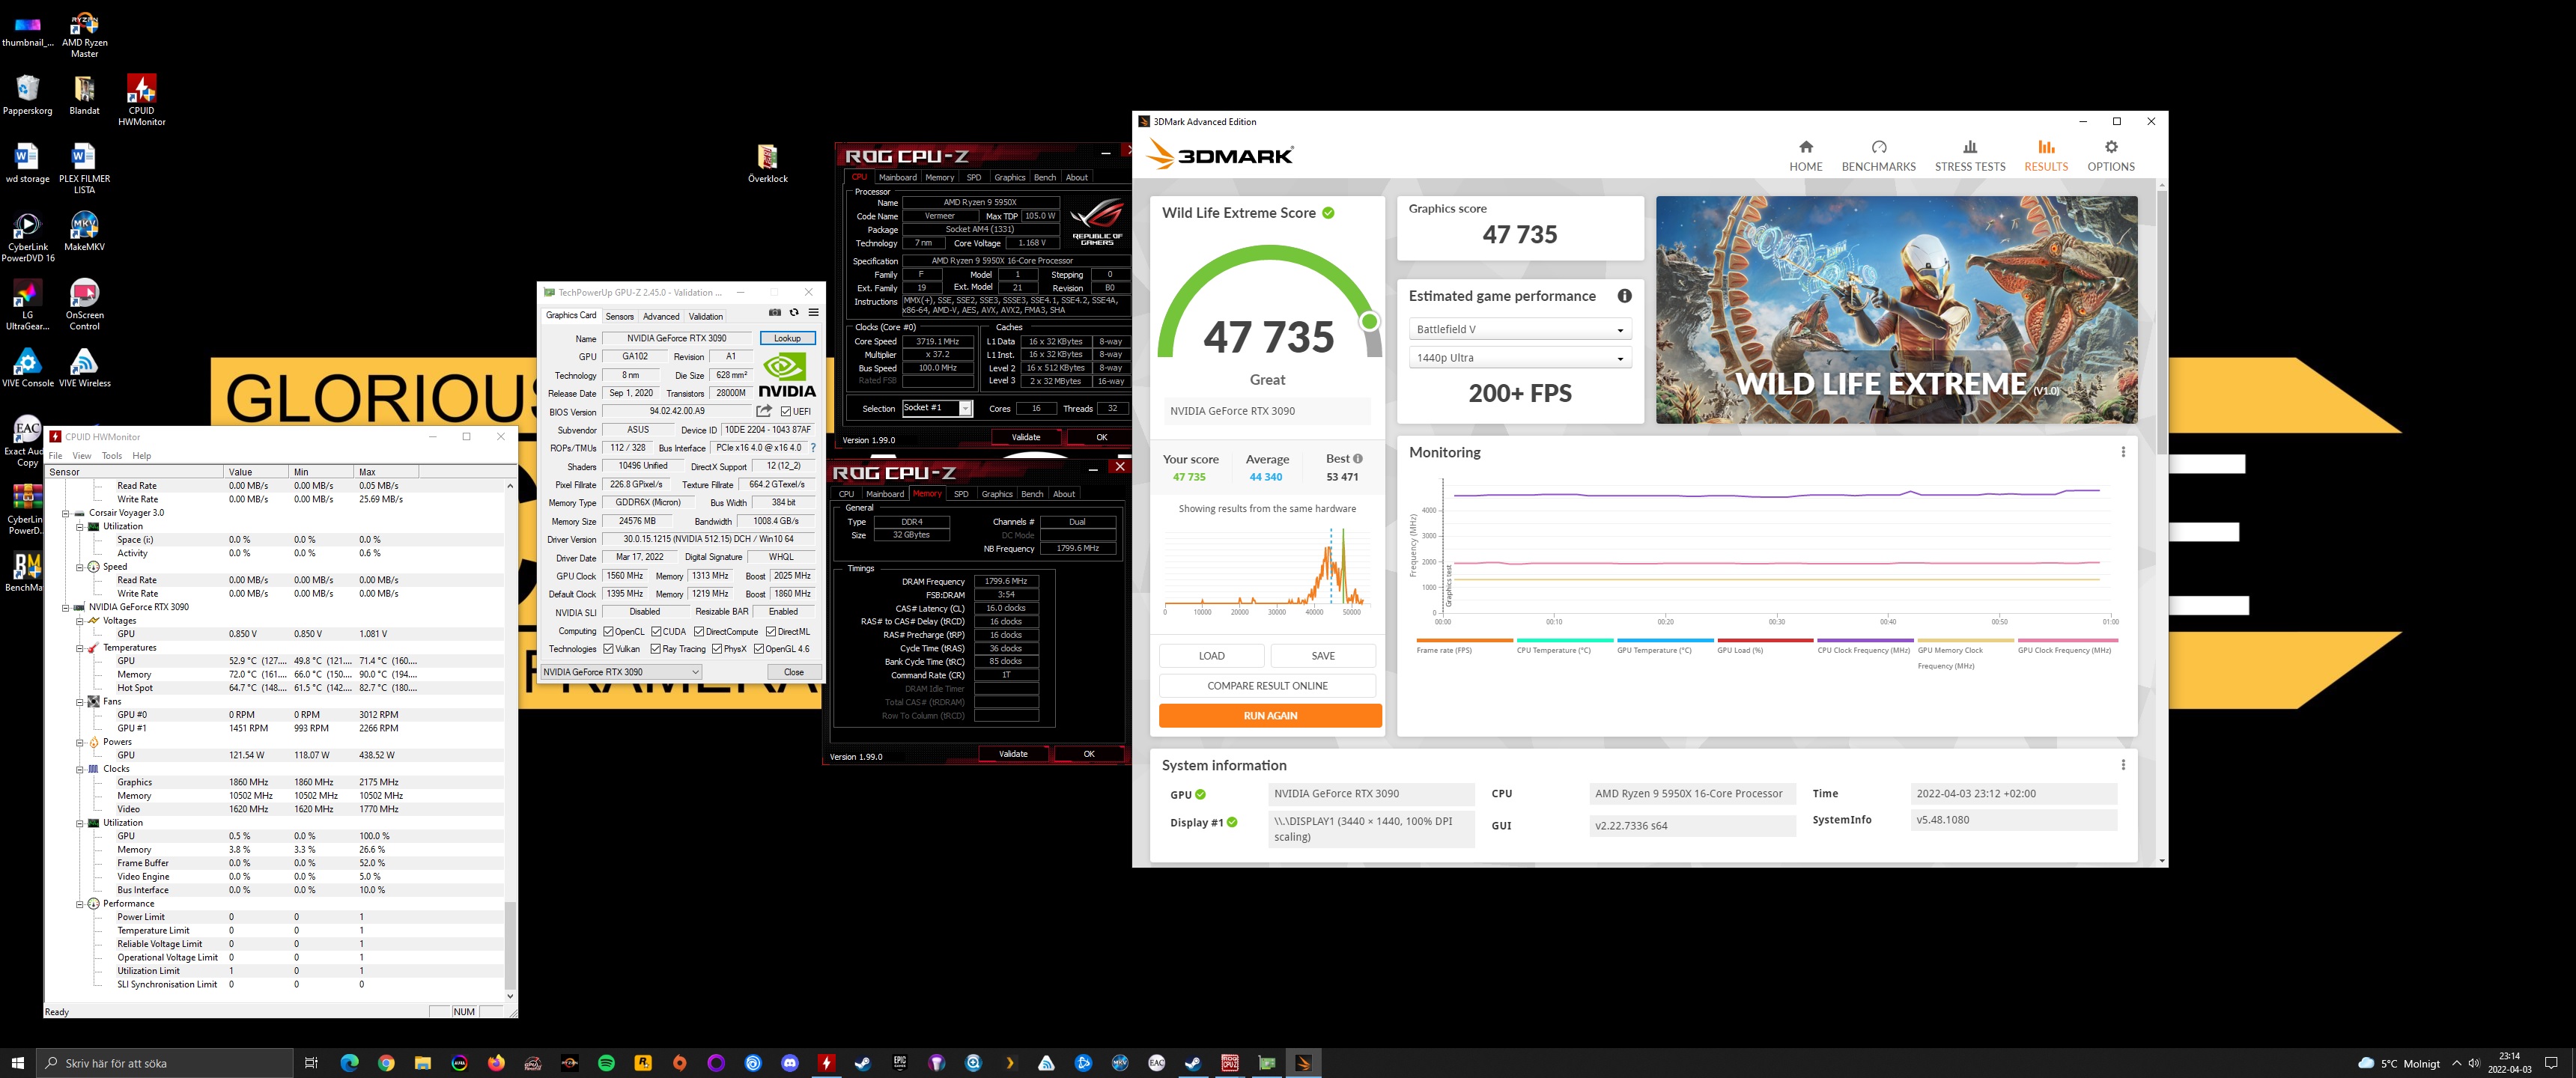2576x1078 pixels.
Task: Click the Windows taskbar search box
Action: point(165,1063)
